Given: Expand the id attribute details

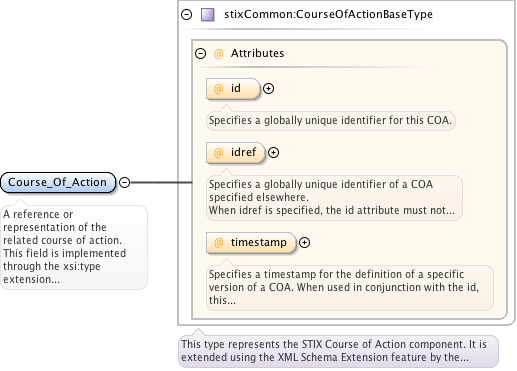Looking at the screenshot, I should pos(268,88).
